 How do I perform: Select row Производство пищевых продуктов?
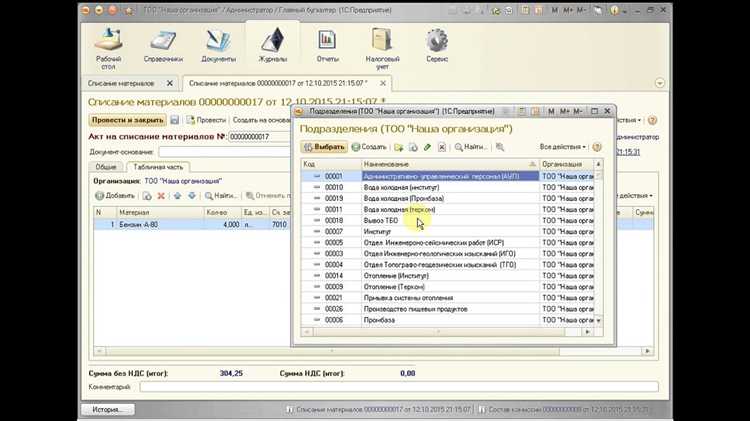click(449, 309)
